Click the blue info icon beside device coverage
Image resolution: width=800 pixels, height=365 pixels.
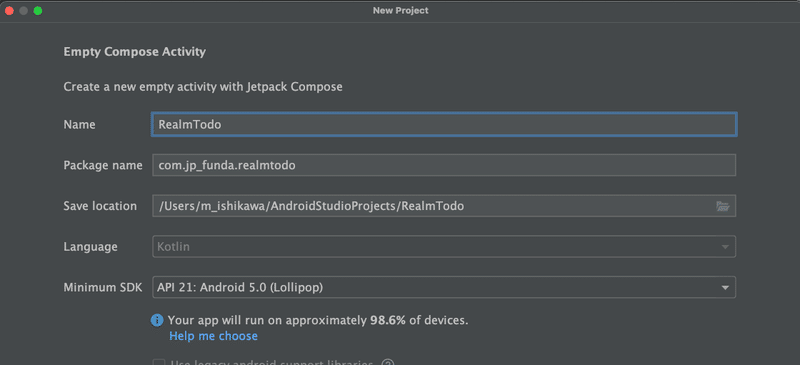tap(157, 321)
